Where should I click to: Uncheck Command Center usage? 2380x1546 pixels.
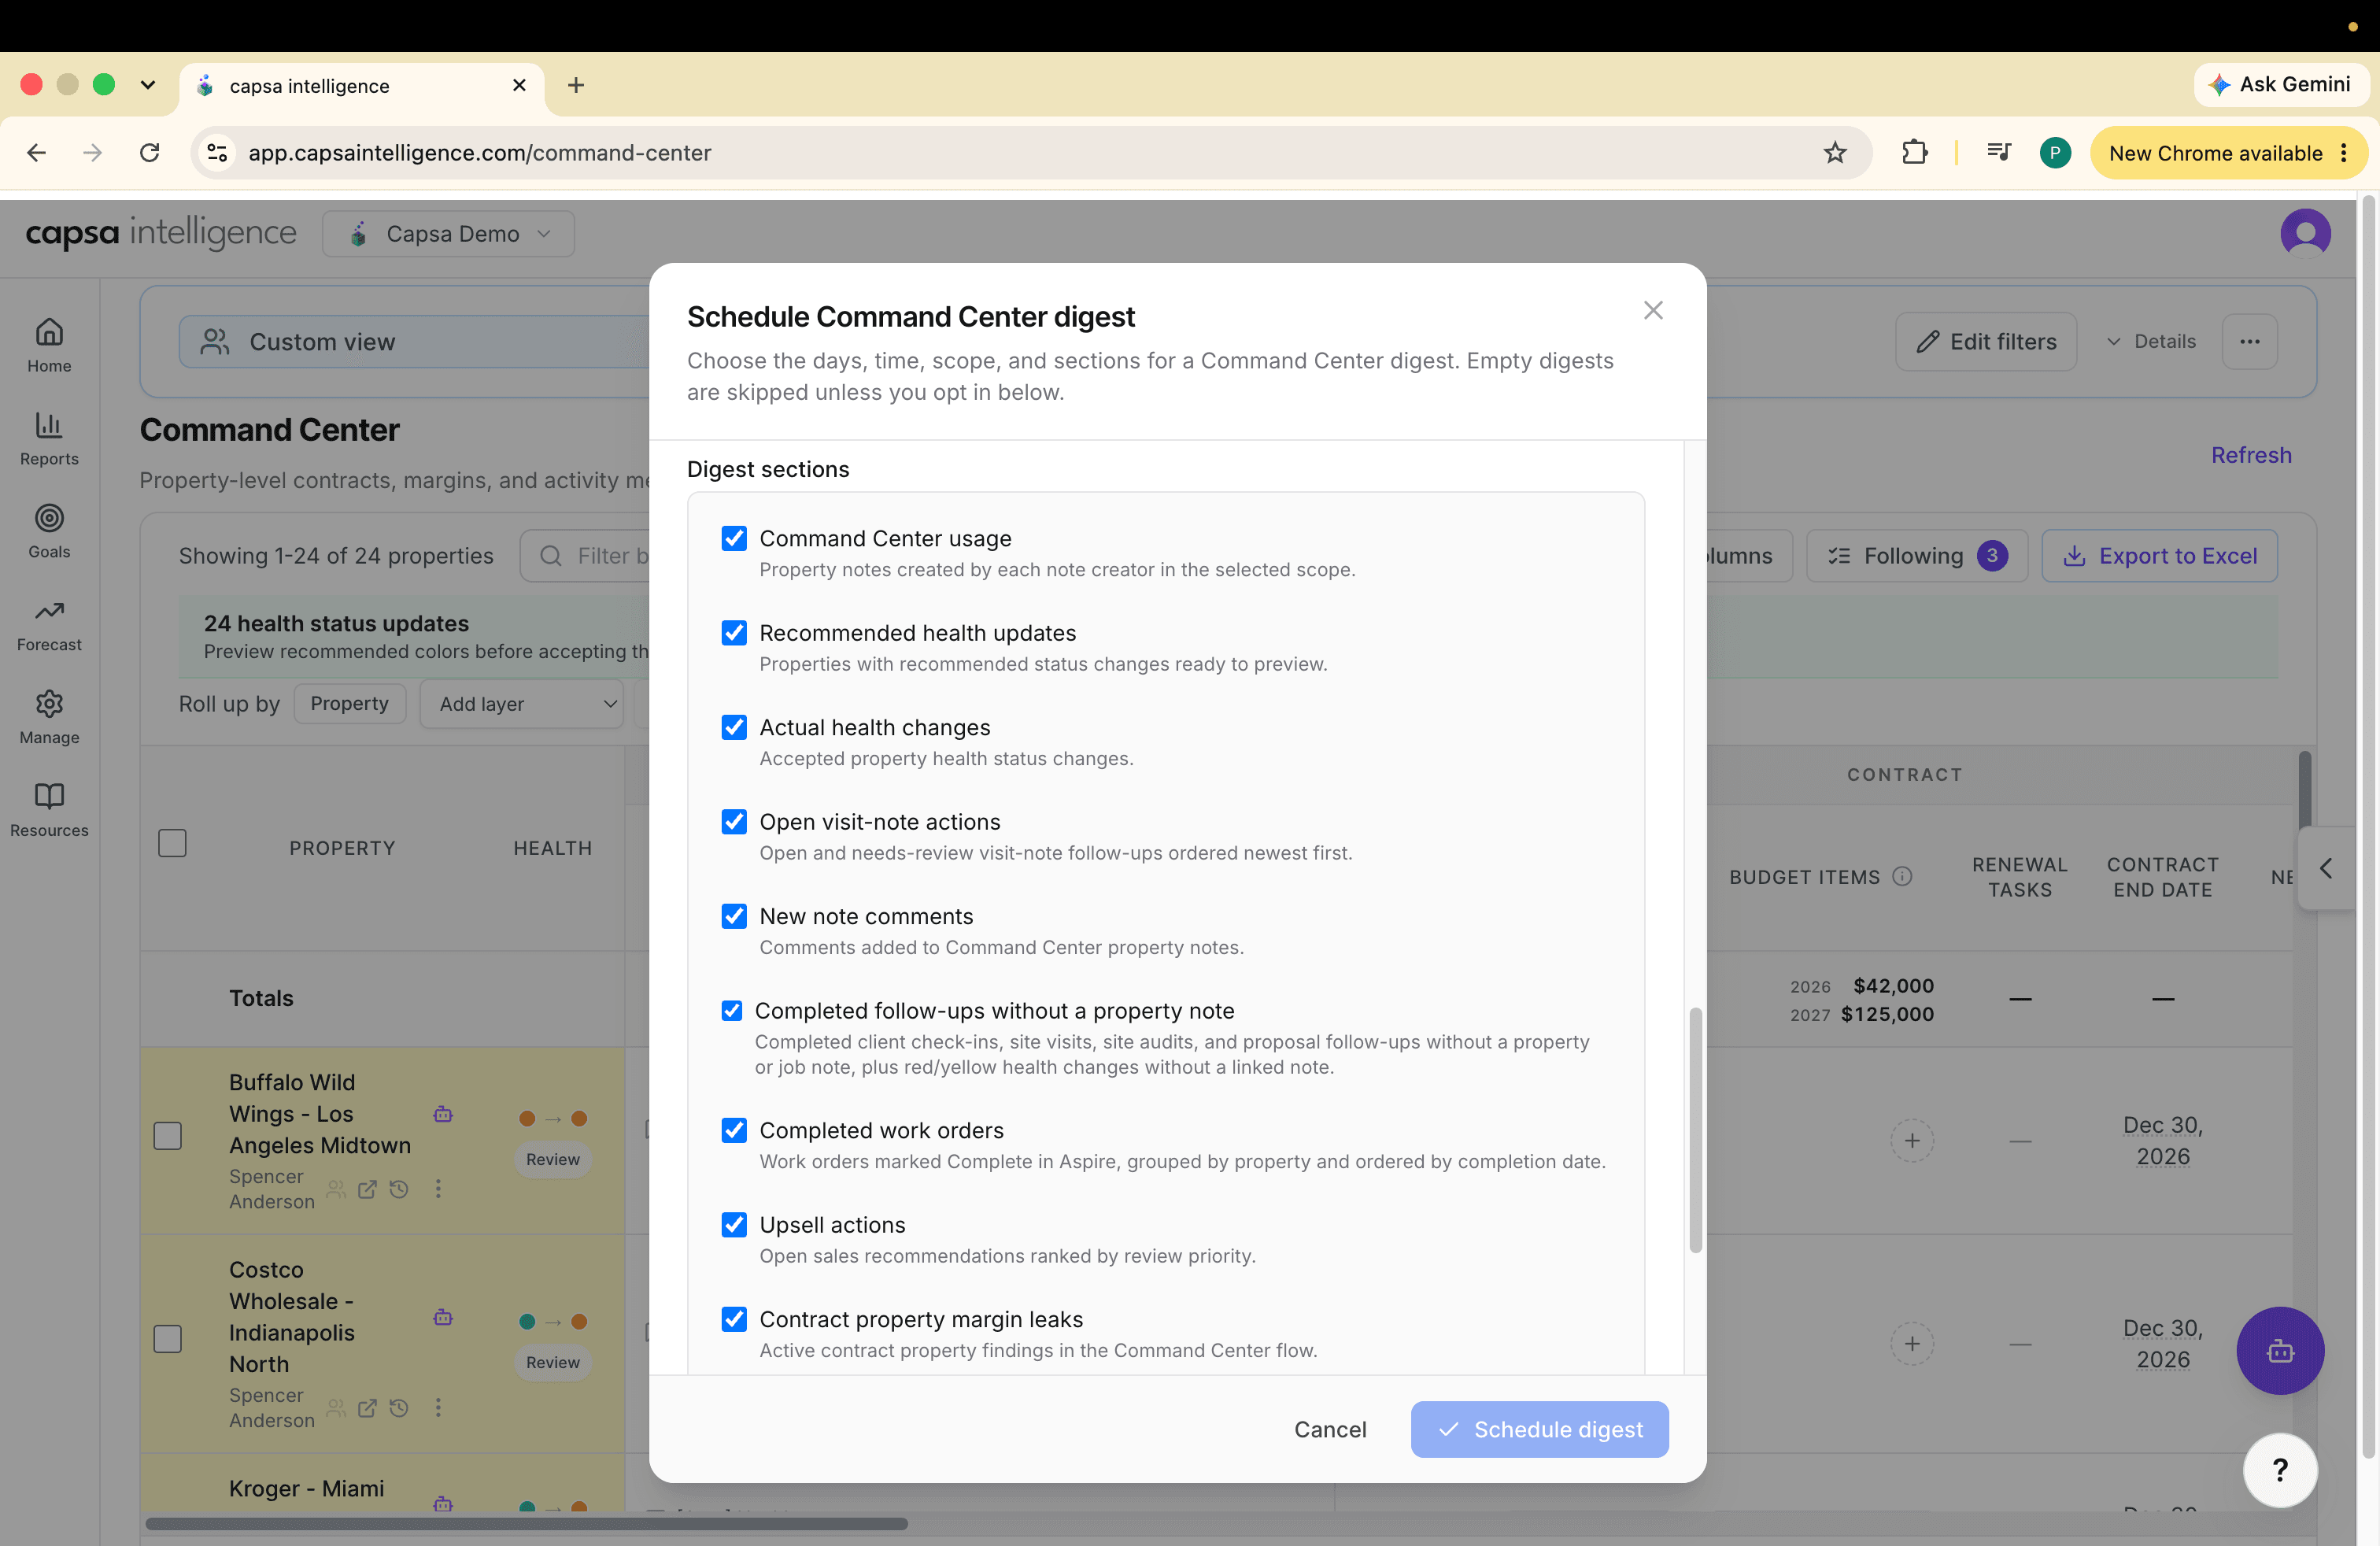tap(734, 538)
